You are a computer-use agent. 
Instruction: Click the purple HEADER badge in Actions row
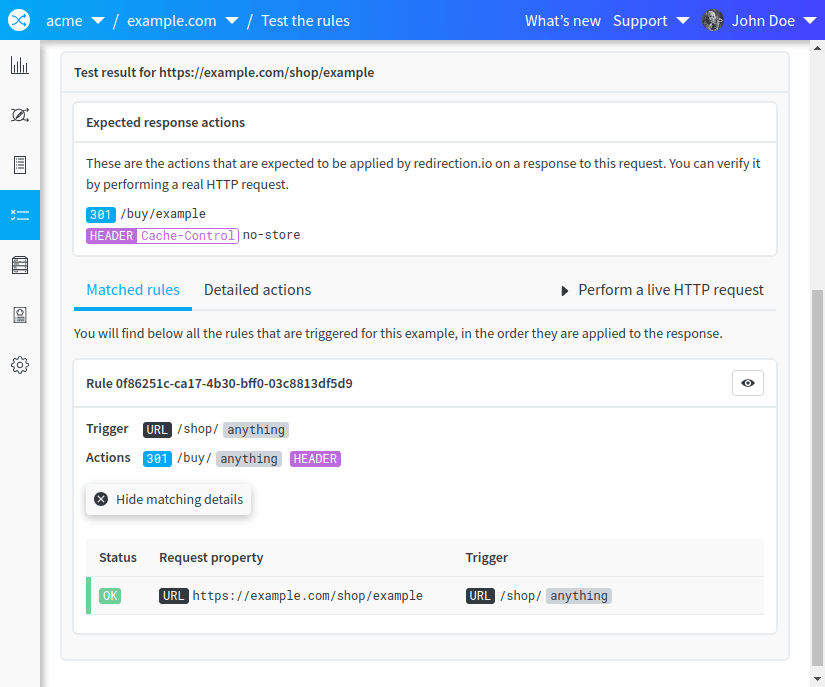(315, 459)
